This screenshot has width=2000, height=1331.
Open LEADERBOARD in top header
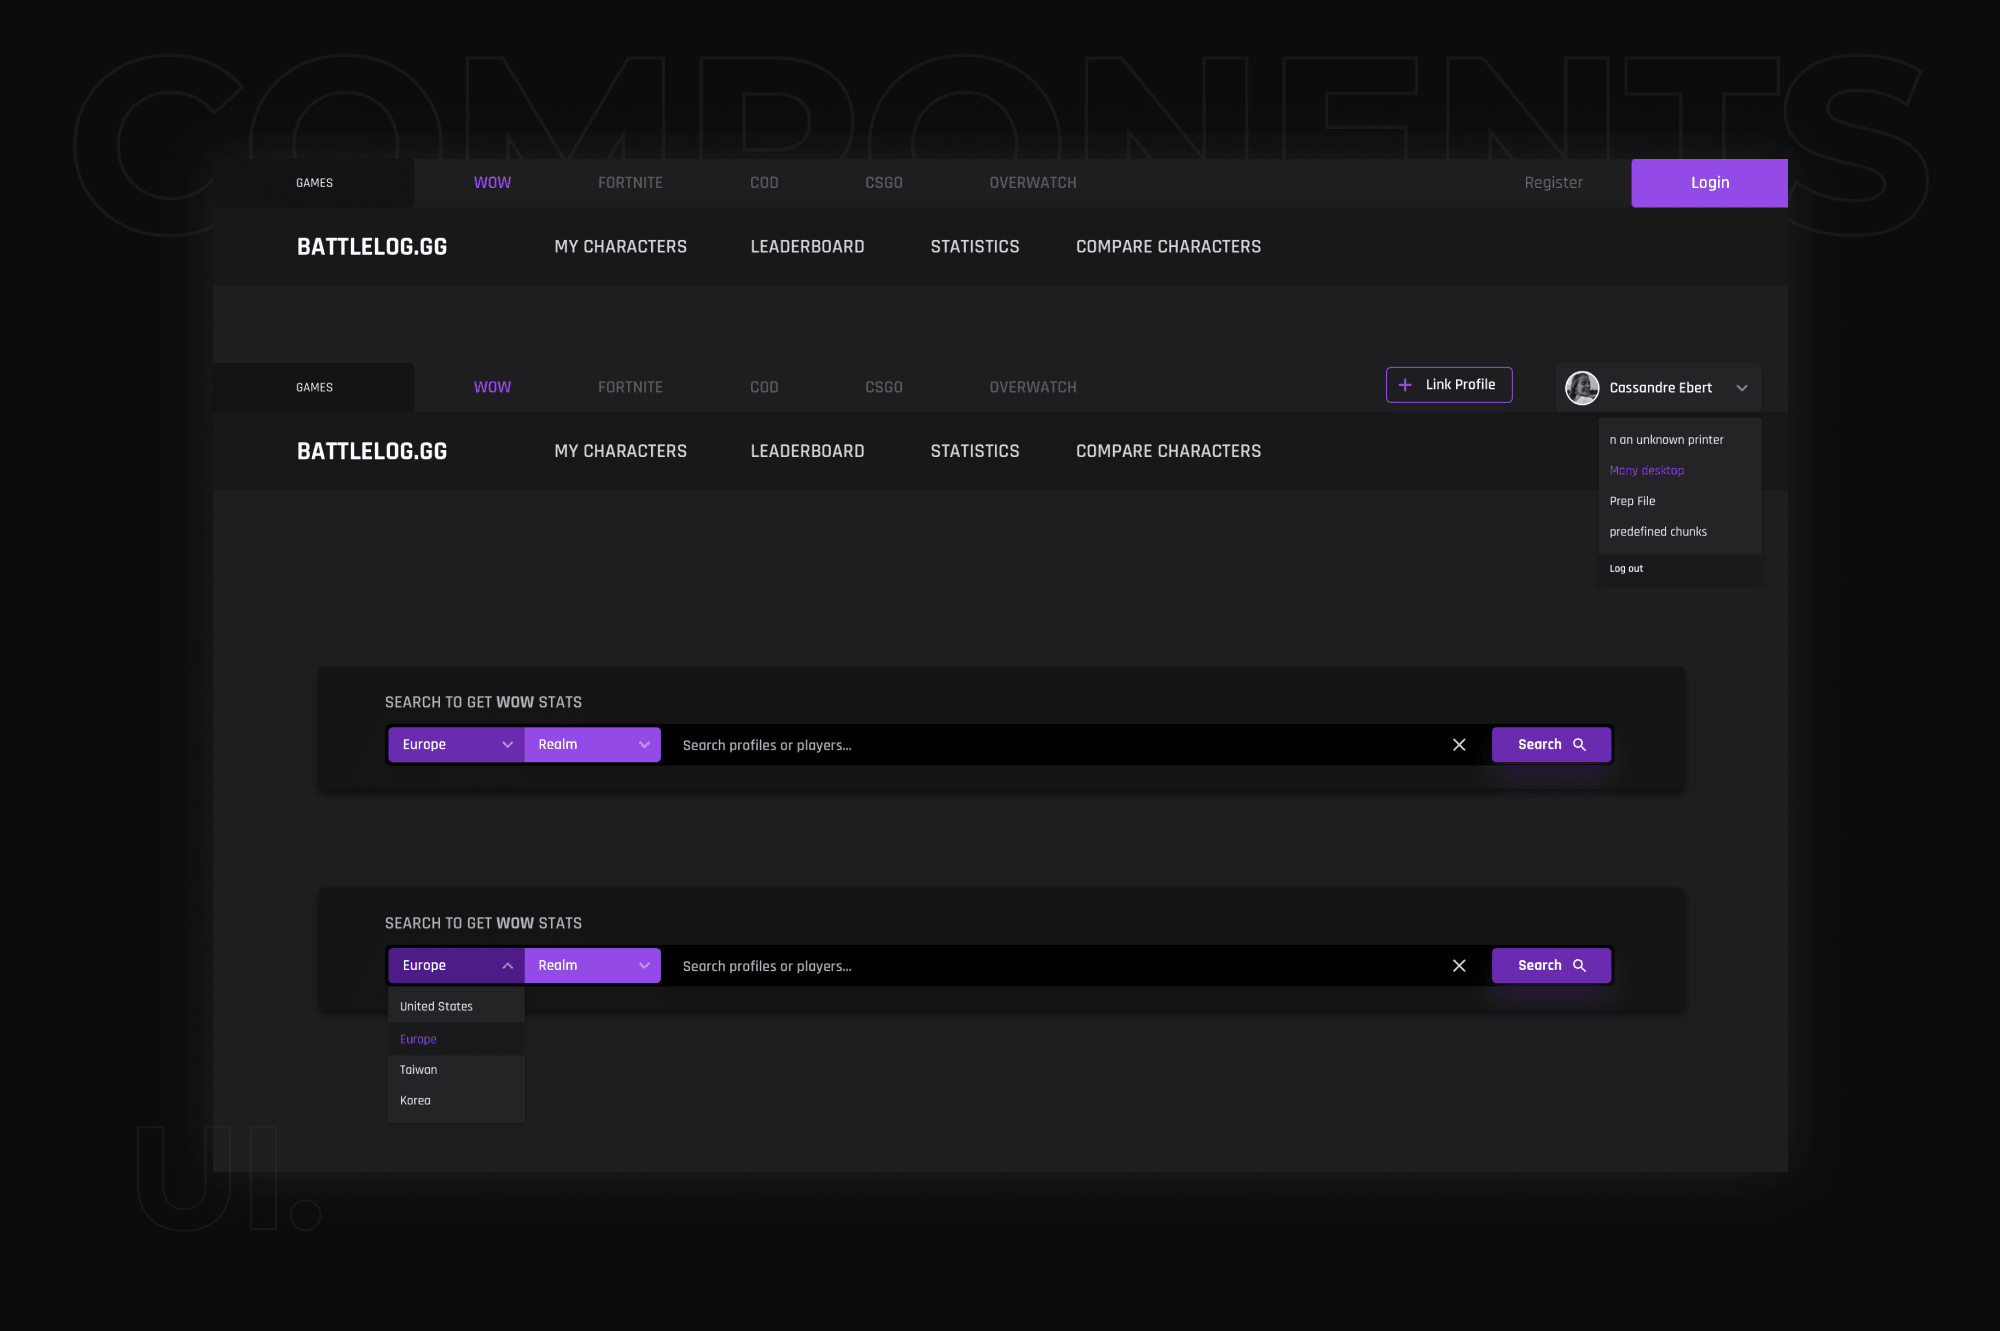coord(807,247)
